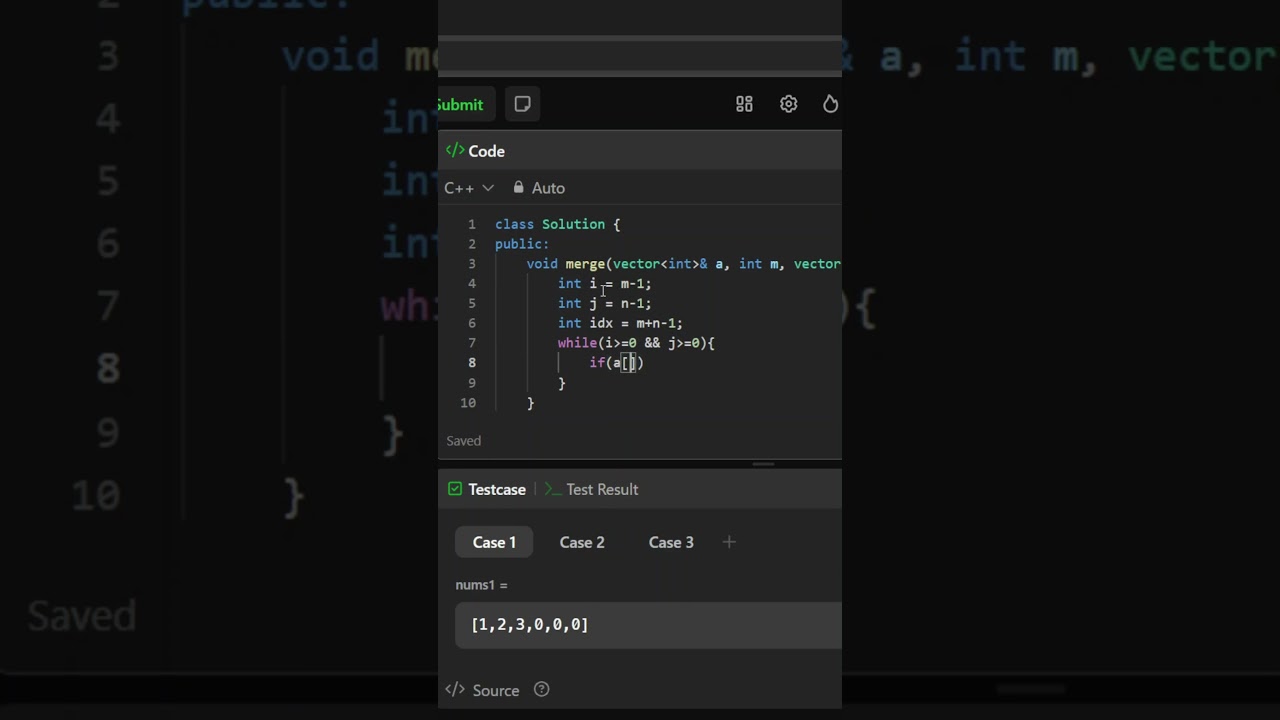Click the code brackets icon next to Code
This screenshot has height=720, width=1280.
pos(455,151)
